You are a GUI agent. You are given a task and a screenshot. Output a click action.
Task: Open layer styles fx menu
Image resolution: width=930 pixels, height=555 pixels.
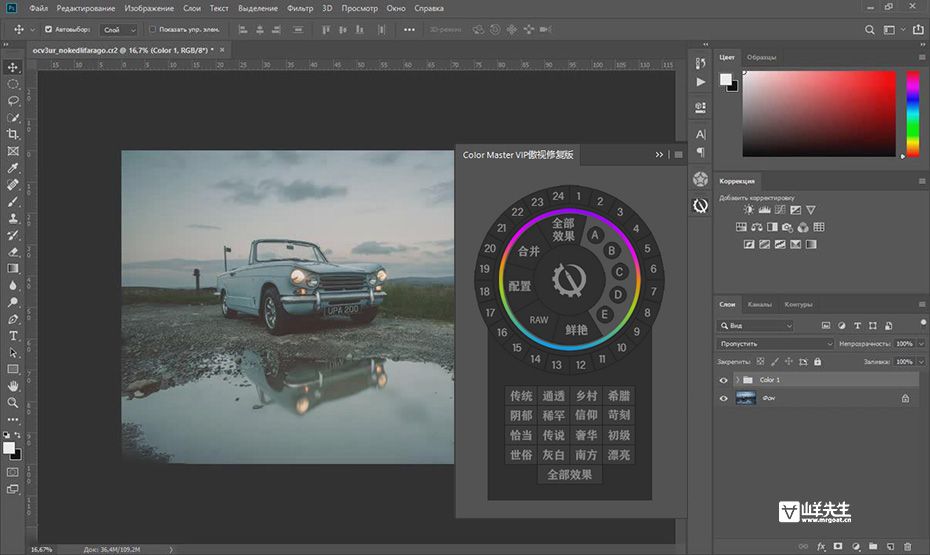tap(821, 547)
